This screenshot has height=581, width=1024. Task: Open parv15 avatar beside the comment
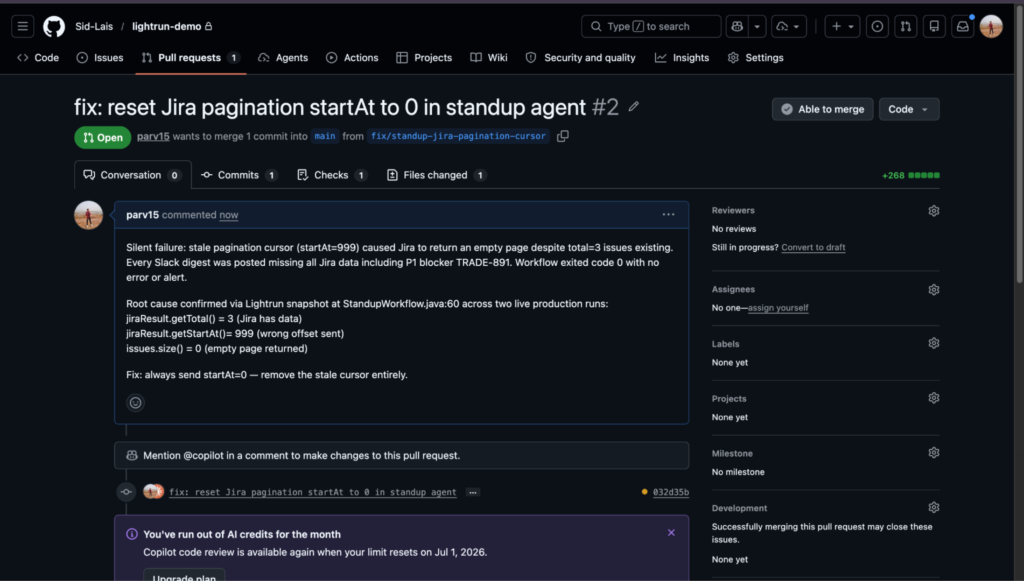click(88, 215)
